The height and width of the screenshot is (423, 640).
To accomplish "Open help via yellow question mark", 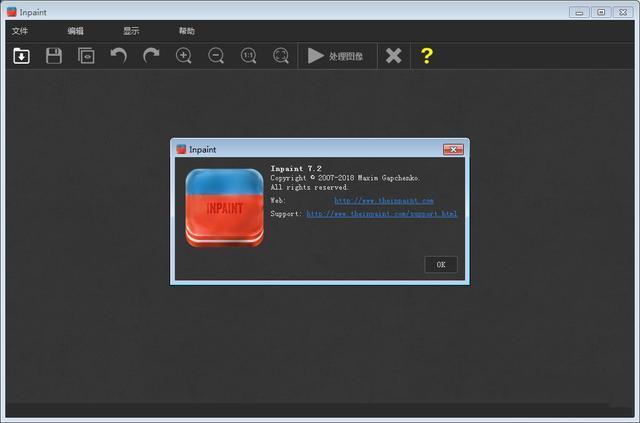I will click(x=427, y=56).
